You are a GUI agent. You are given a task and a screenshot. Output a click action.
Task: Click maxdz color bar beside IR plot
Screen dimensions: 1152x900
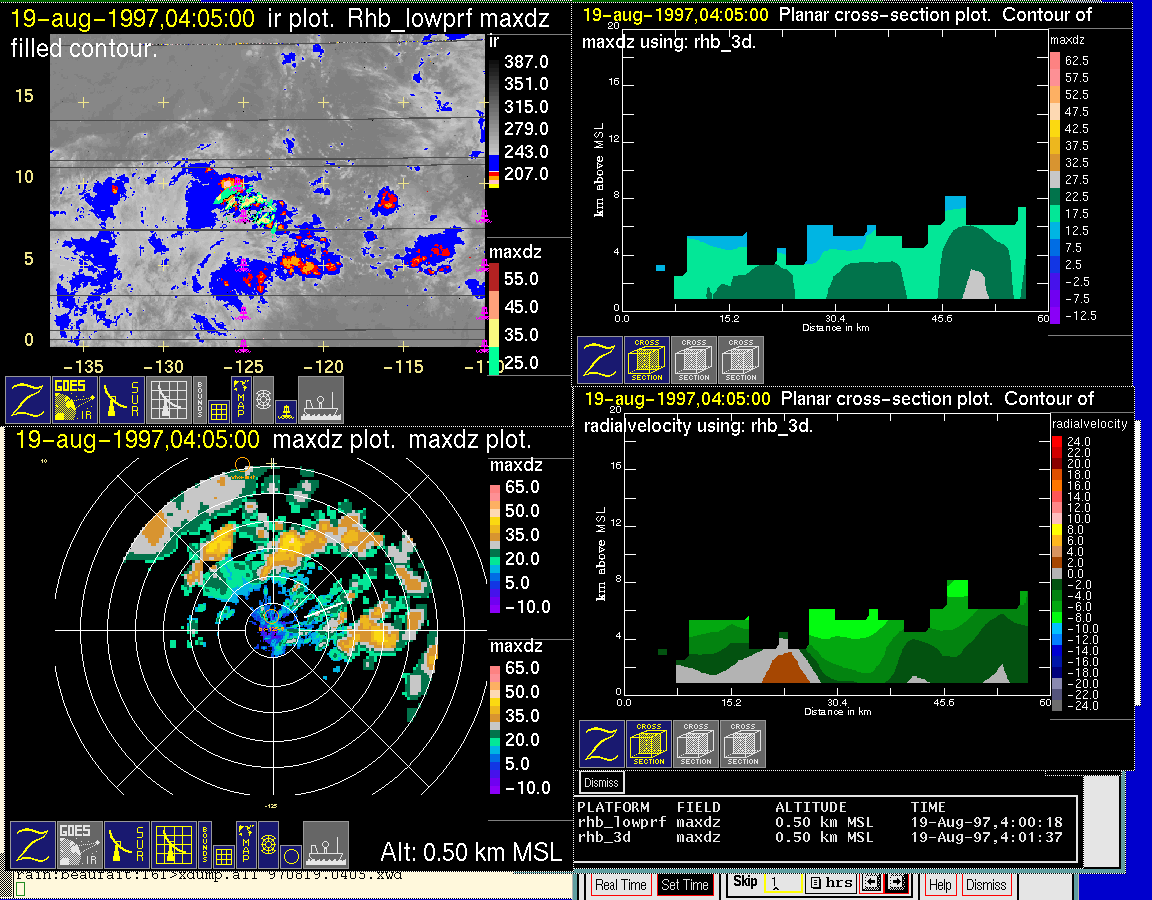pyautogui.click(x=494, y=320)
